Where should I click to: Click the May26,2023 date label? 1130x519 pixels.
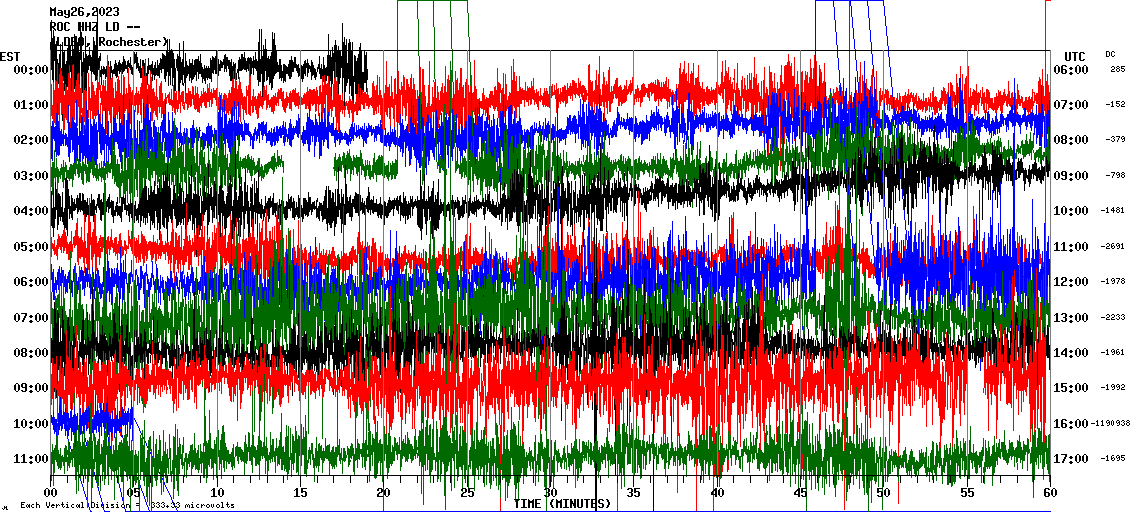click(83, 13)
